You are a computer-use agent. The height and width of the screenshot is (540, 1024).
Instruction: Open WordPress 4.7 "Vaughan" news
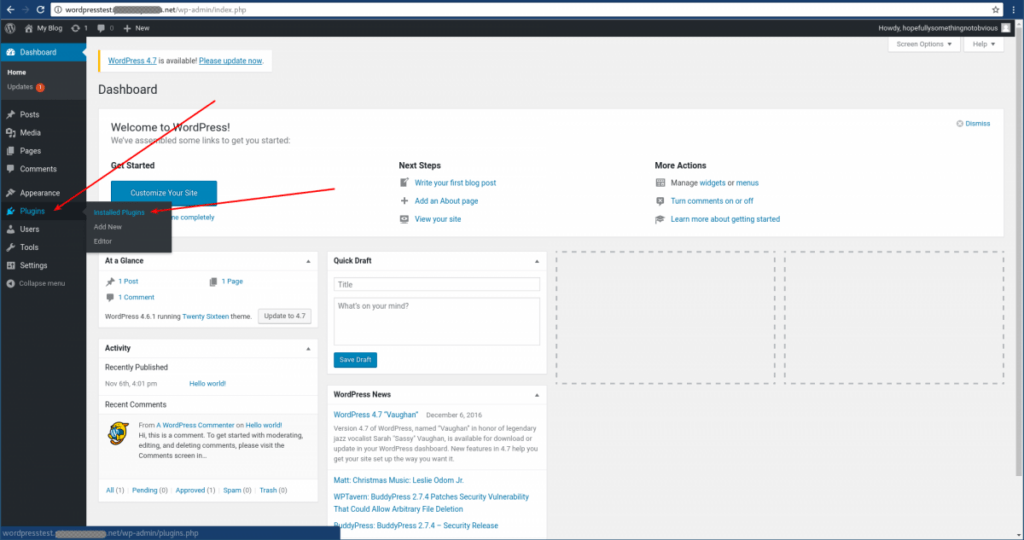376,415
